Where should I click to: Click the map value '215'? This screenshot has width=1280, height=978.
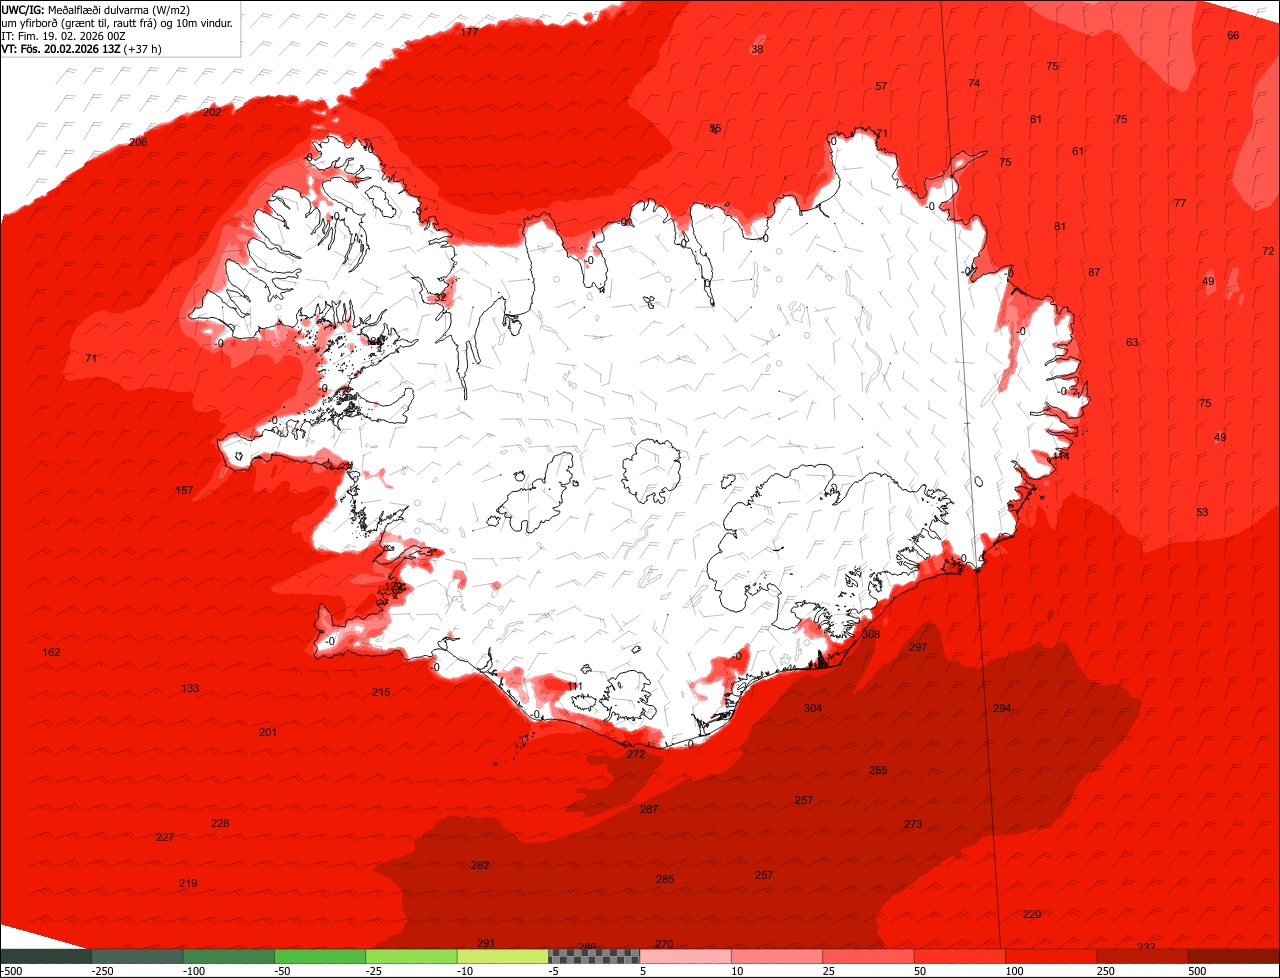[x=381, y=692]
